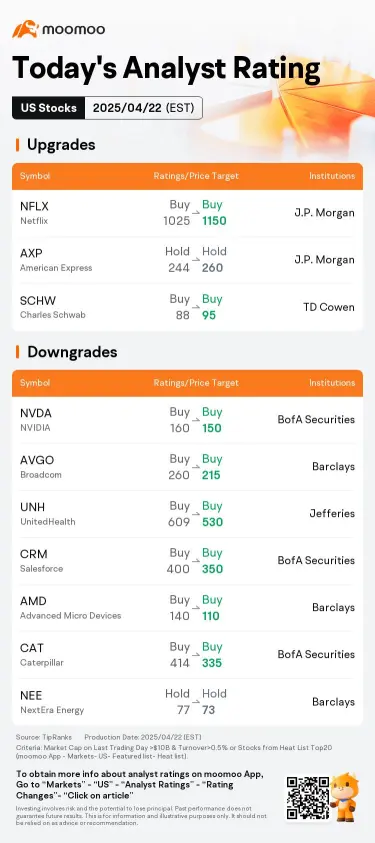Click the Downgrades section heading
375x843 pixels.
coord(72,352)
